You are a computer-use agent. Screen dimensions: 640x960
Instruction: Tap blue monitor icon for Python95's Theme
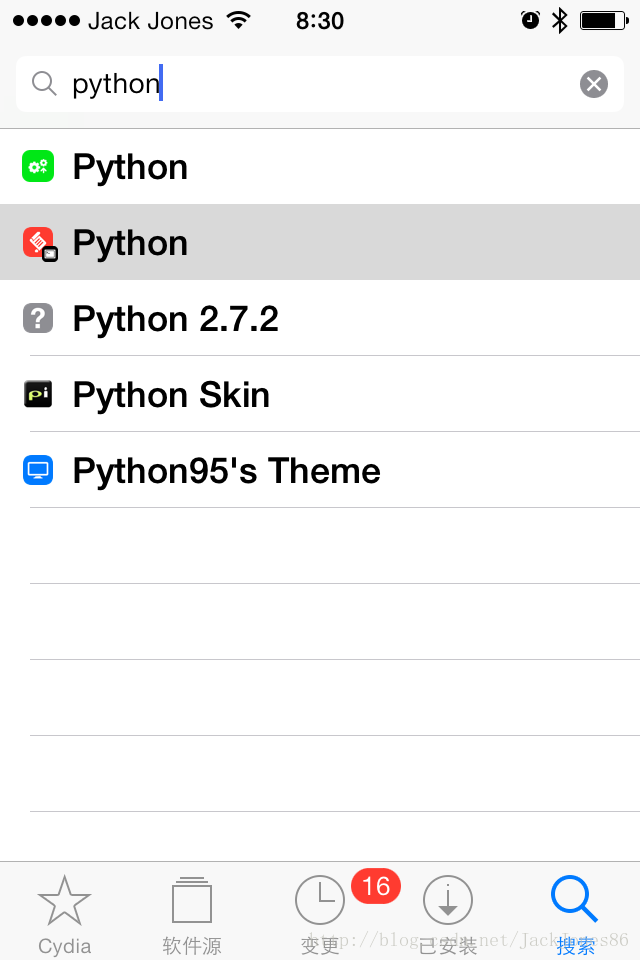(x=38, y=470)
